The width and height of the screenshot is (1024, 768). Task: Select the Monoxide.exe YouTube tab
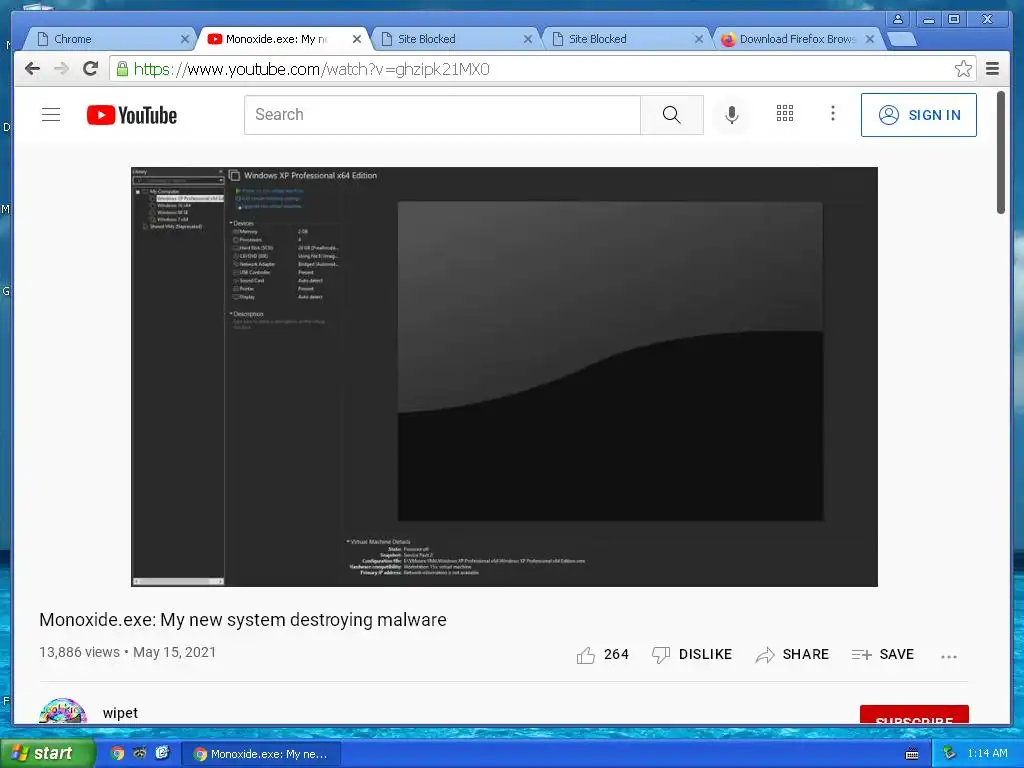[x=282, y=39]
